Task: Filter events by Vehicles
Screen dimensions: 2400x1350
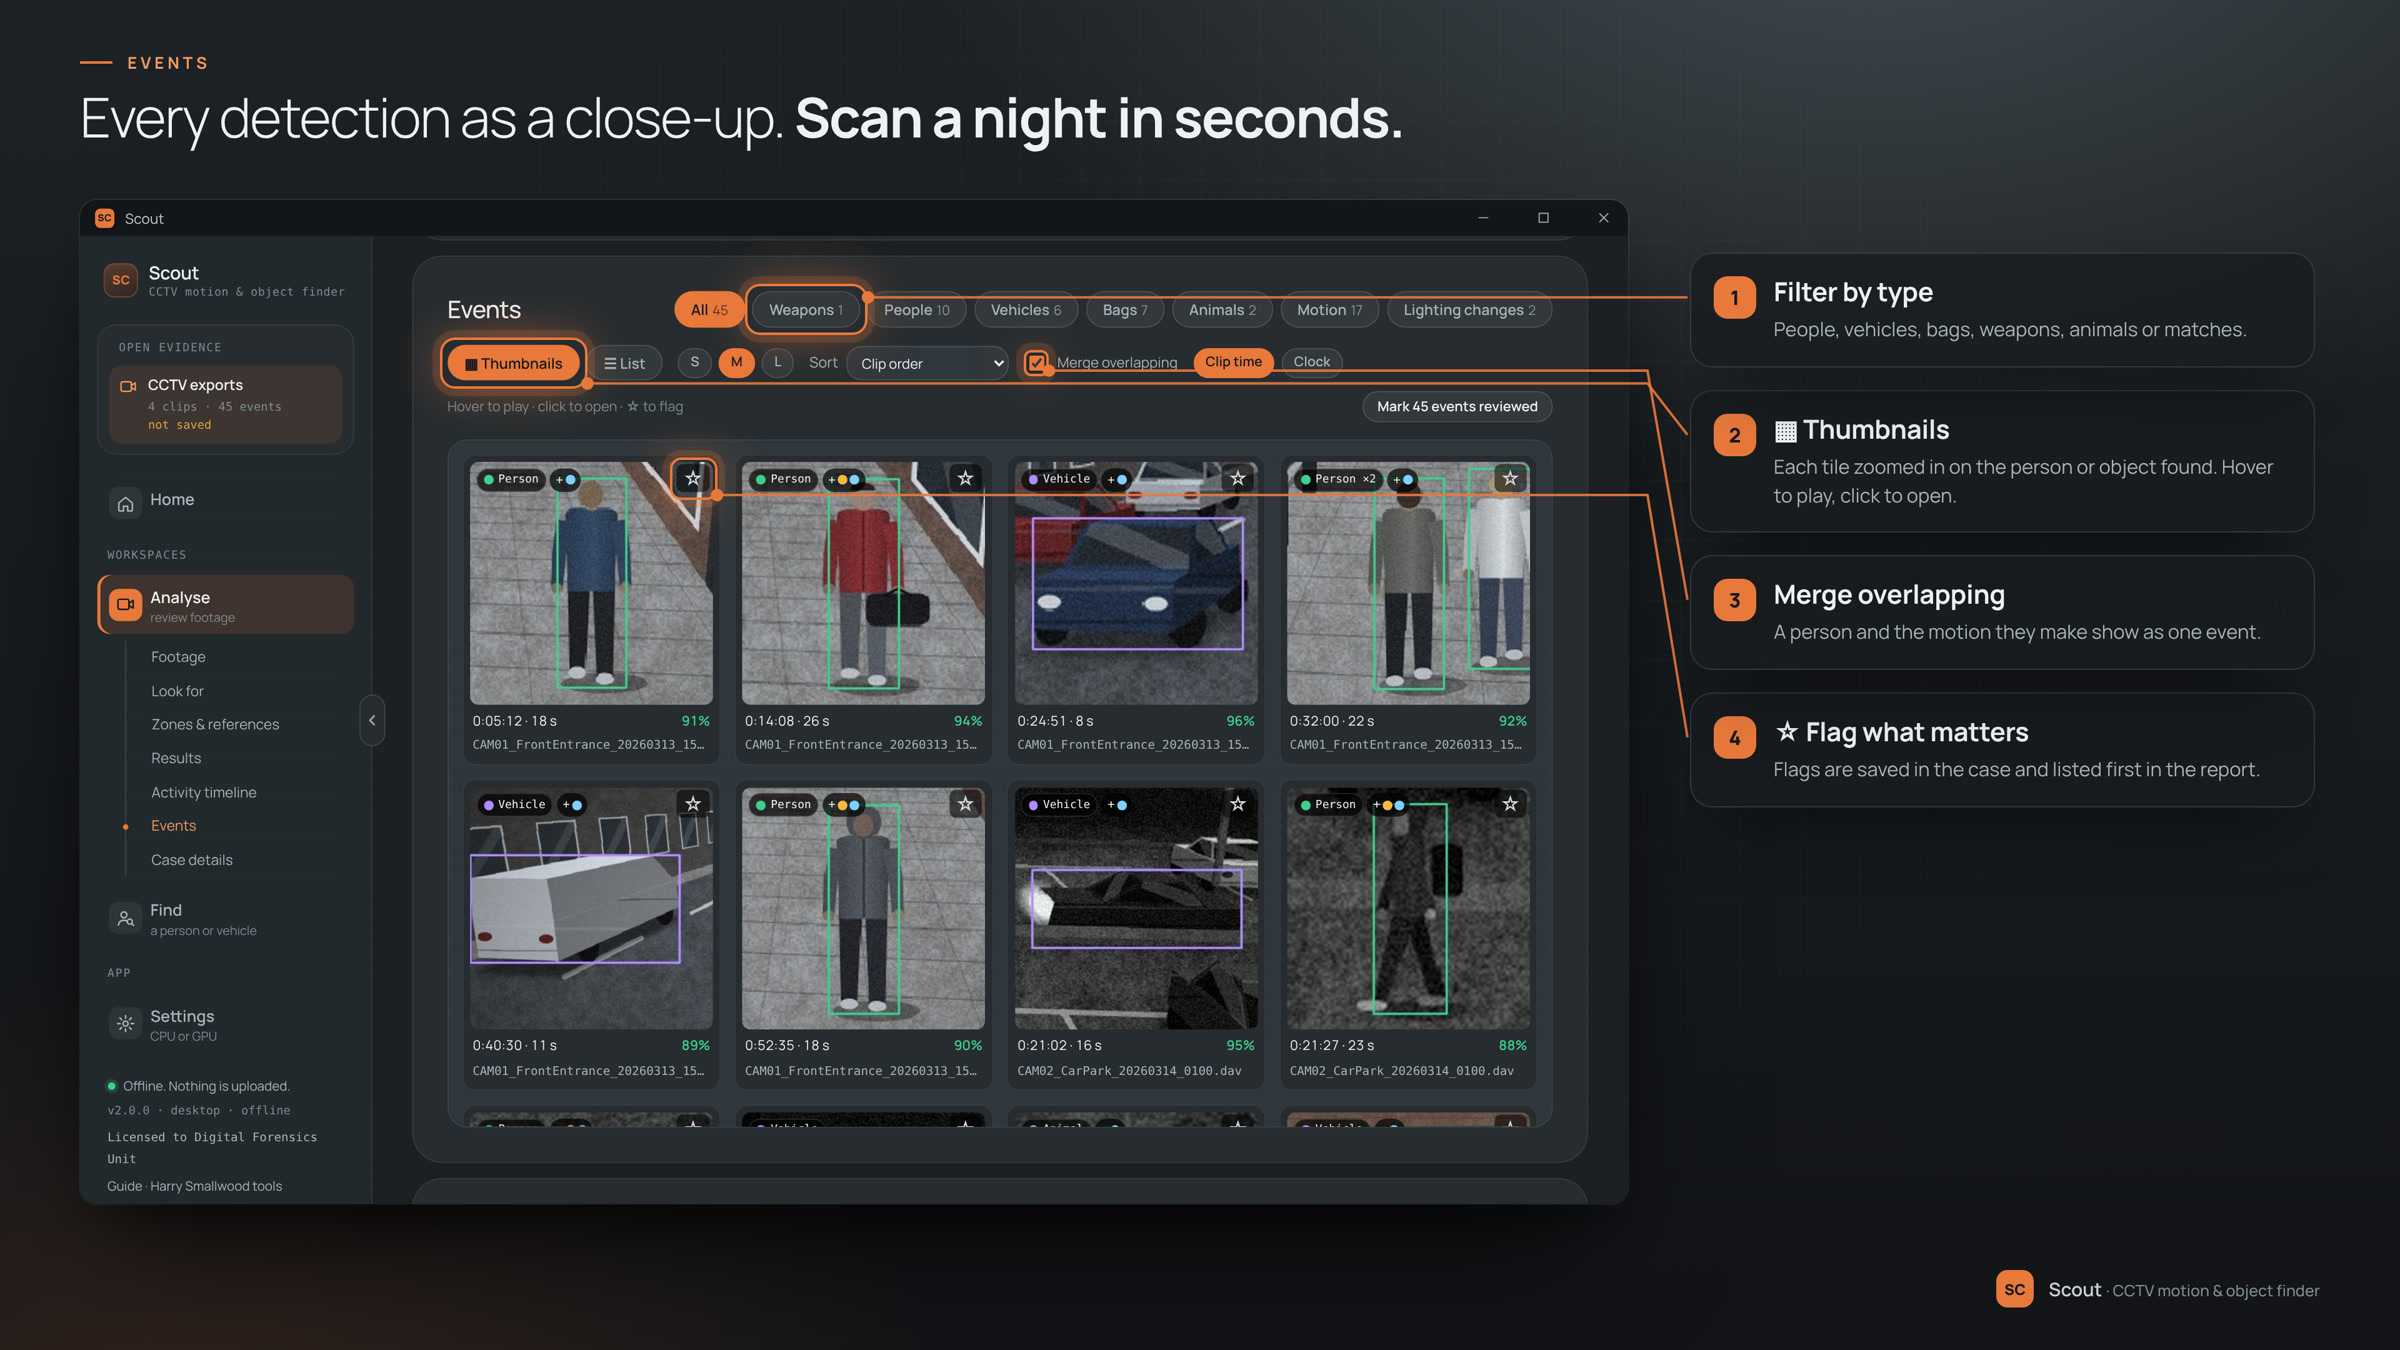Action: (x=1025, y=310)
